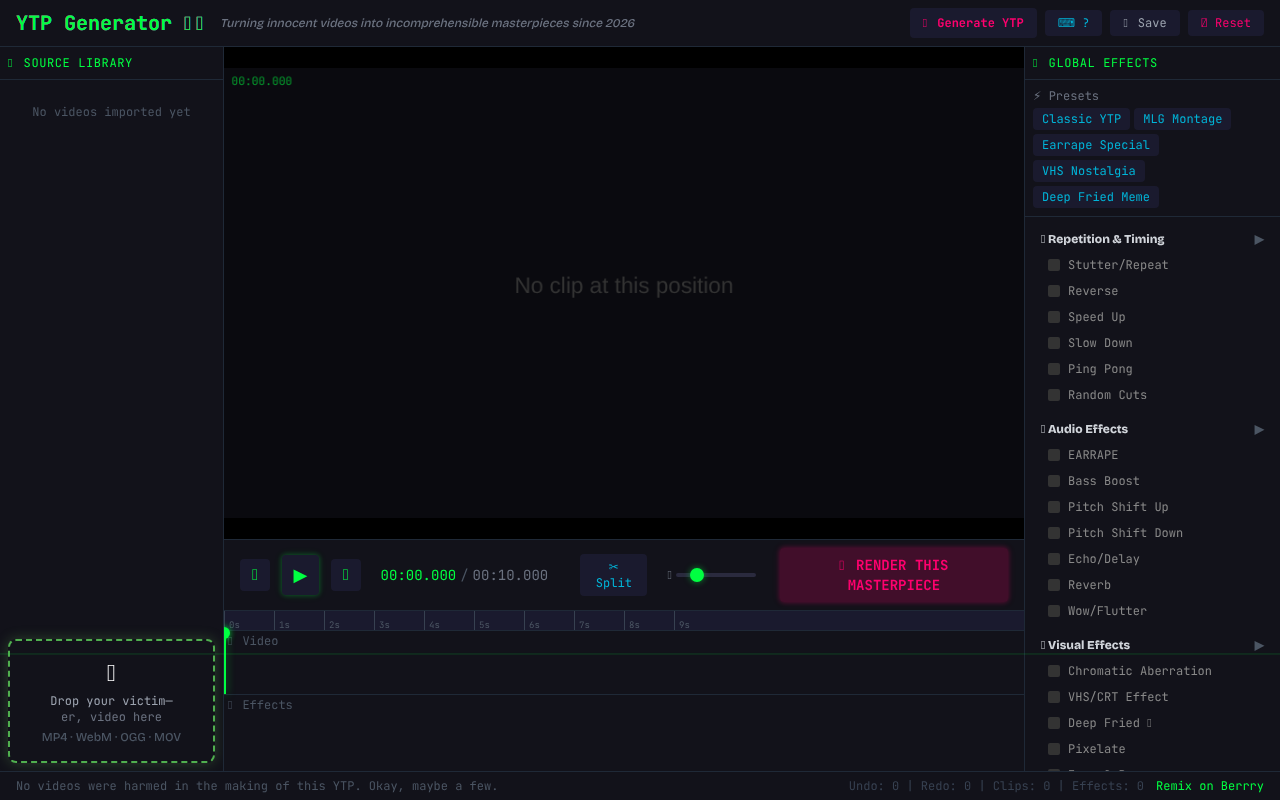Collapse the Repetition & Timing section arrow
The image size is (1280, 800).
click(1259, 239)
